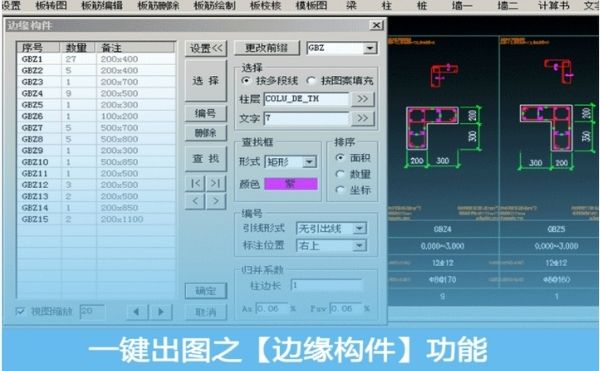Sort by 数量 radio option
The width and height of the screenshot is (600, 371).
coord(340,174)
